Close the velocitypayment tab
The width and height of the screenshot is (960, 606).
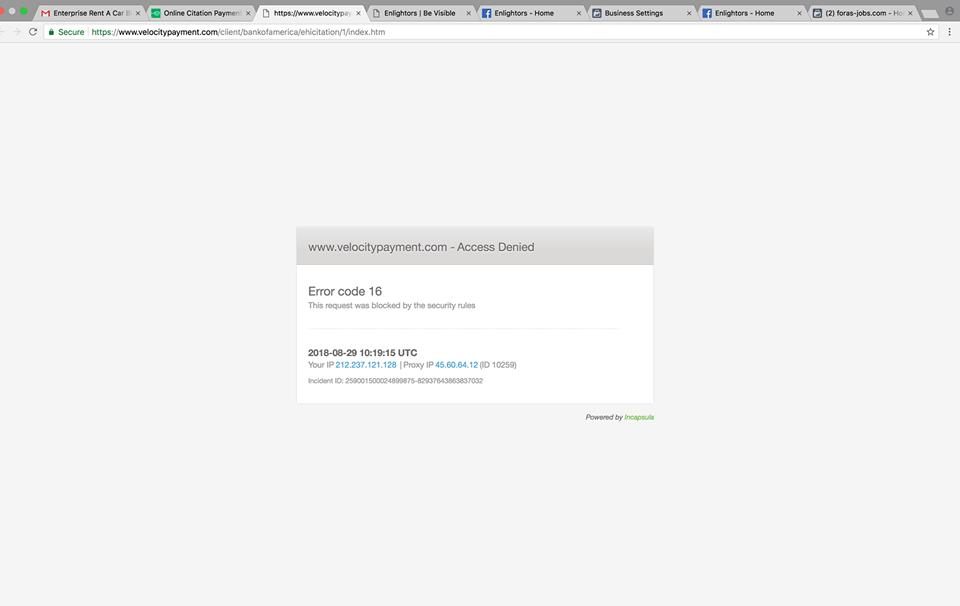pyautogui.click(x=358, y=13)
